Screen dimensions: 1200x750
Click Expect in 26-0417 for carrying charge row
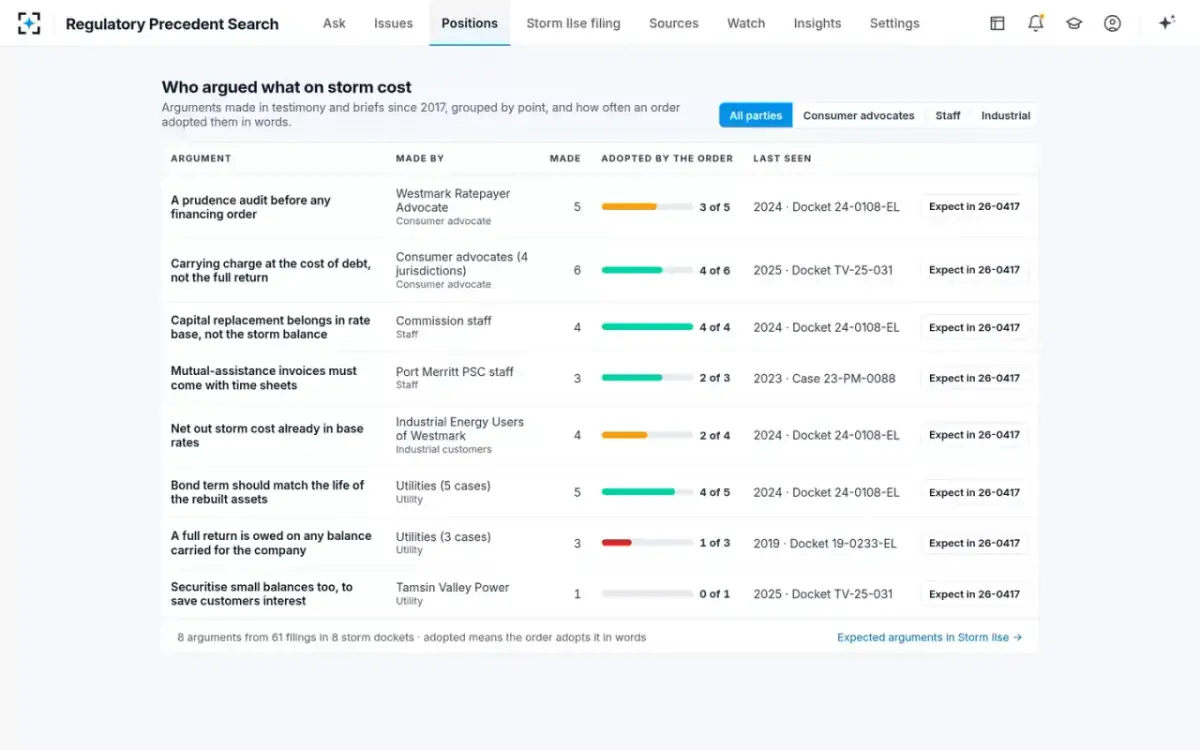[x=974, y=270]
